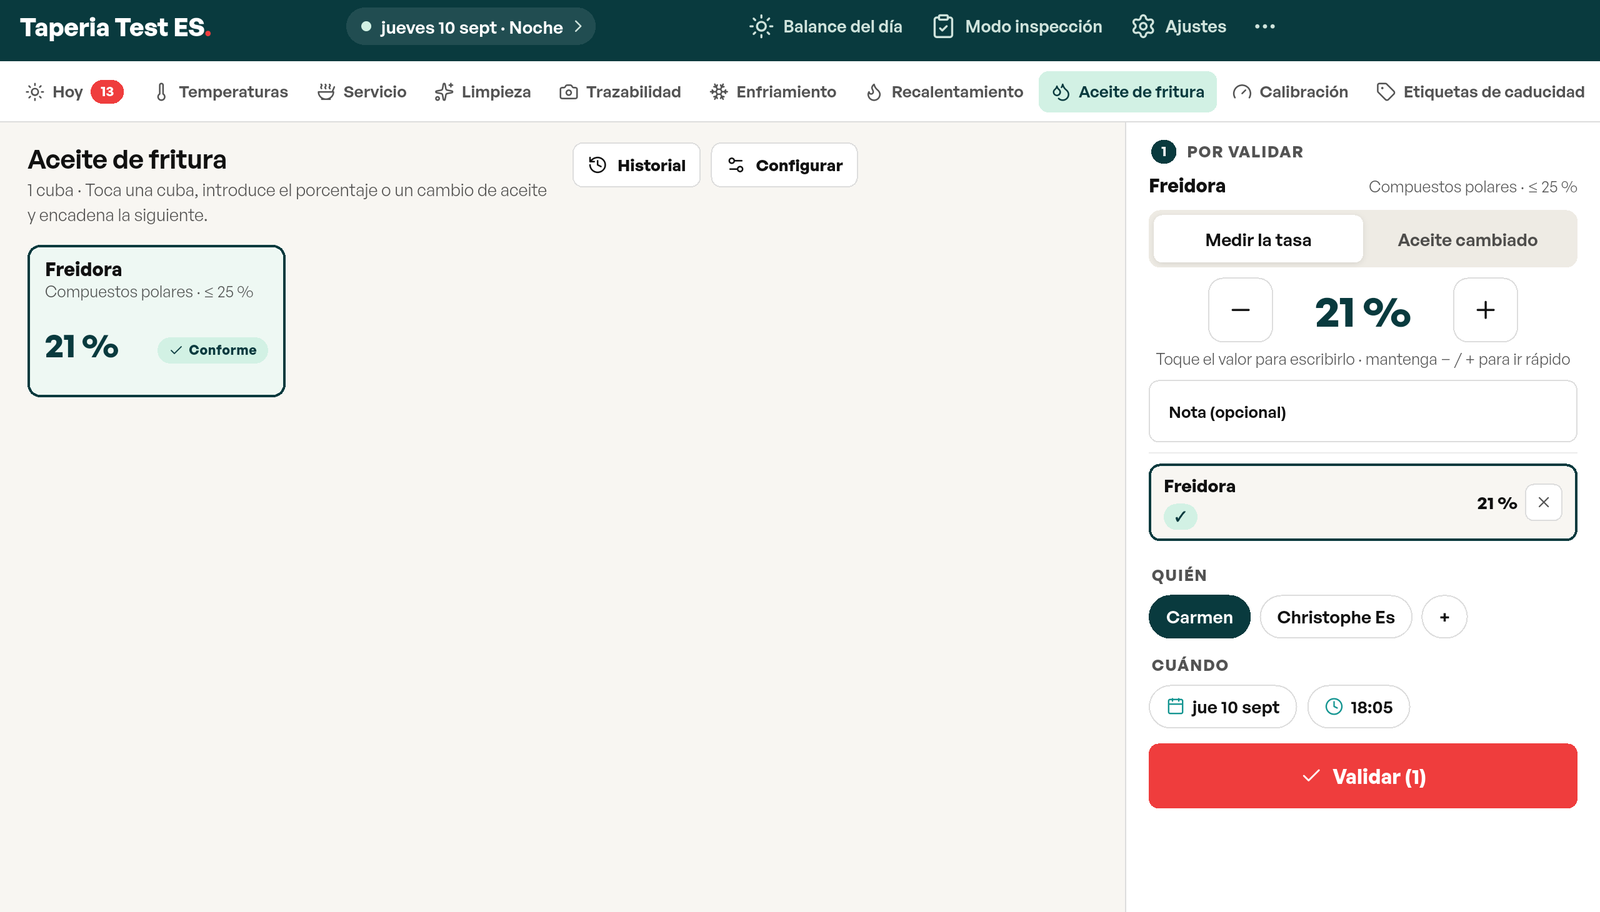Image resolution: width=1600 pixels, height=912 pixels.
Task: Open Configurar sliders settings
Action: [x=784, y=165]
